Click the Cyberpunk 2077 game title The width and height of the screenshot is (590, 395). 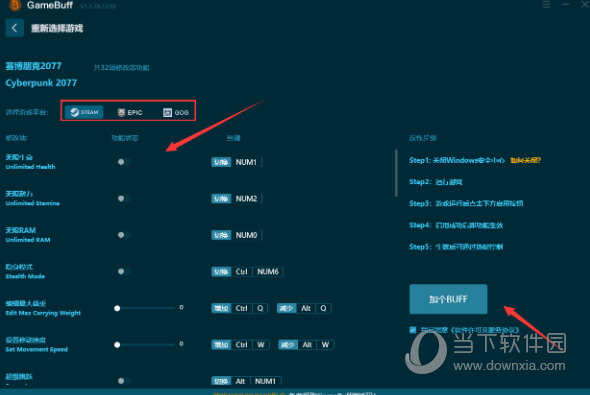41,83
